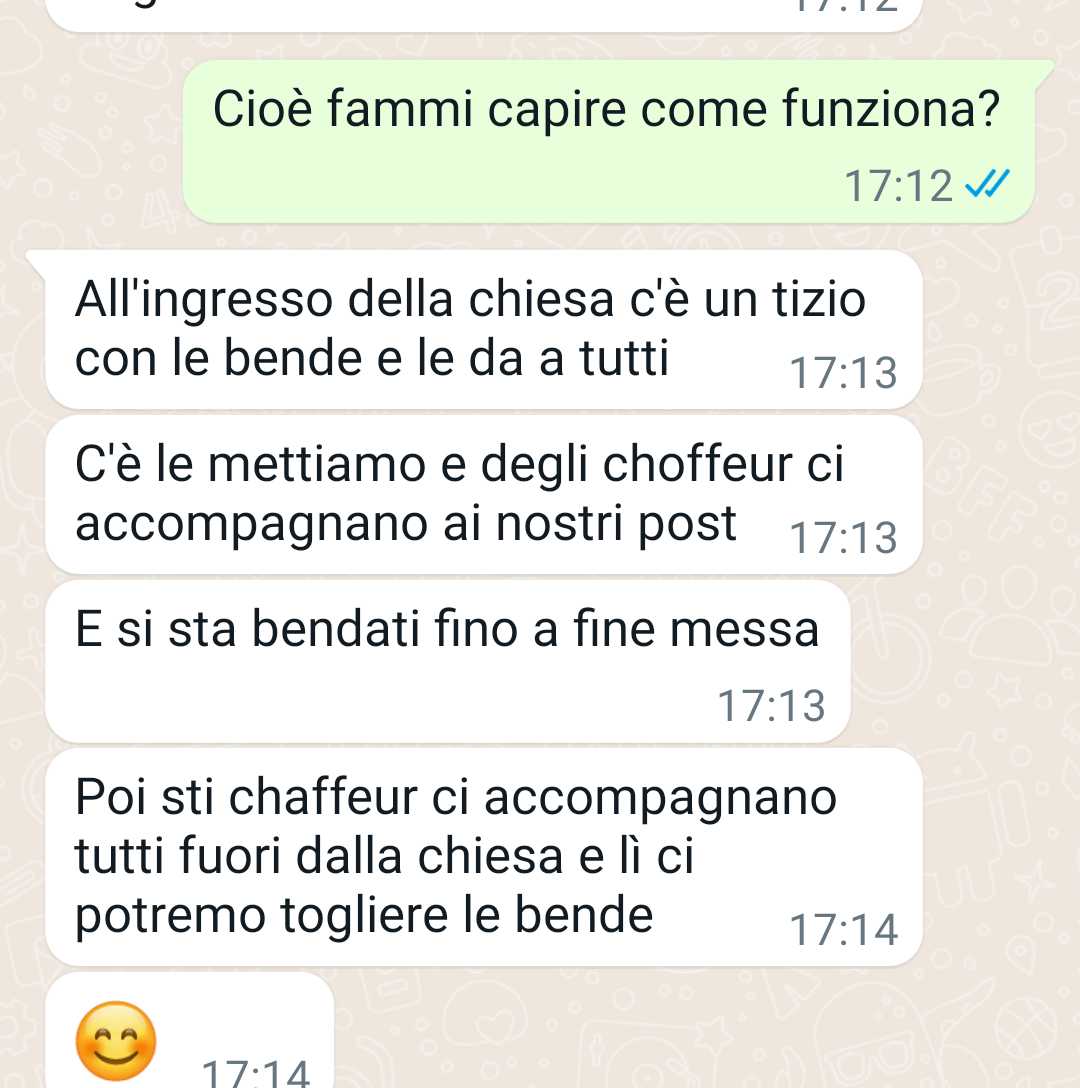Select the message starting 'Poi sti chaffeur'
Image resolution: width=1080 pixels, height=1088 pixels.
click(484, 857)
